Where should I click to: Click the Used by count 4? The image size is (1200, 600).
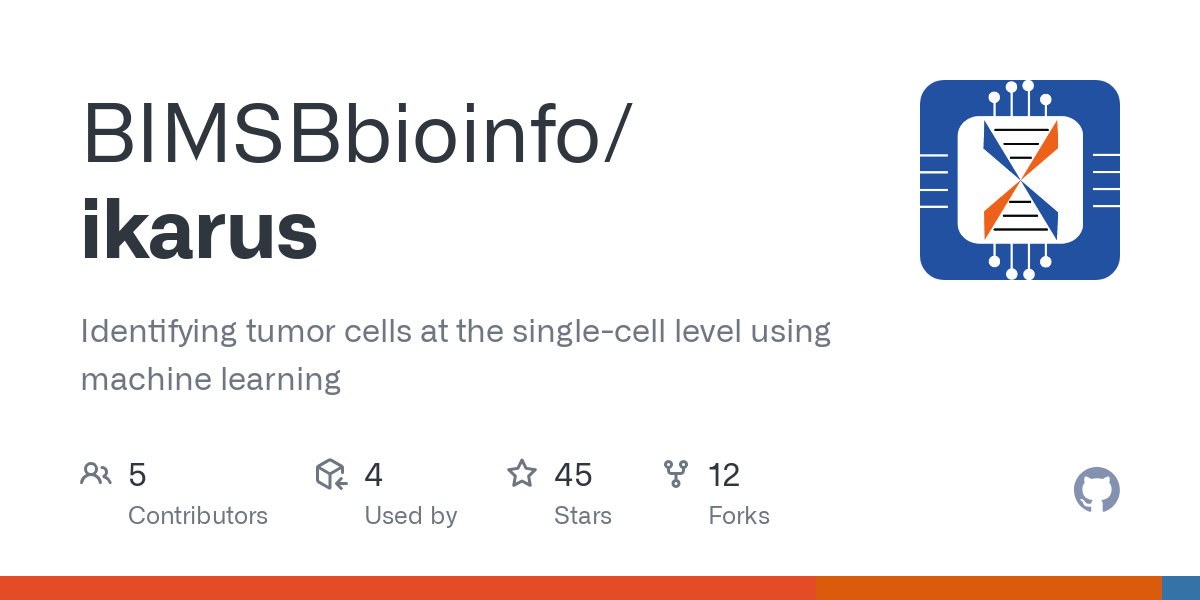click(x=374, y=474)
